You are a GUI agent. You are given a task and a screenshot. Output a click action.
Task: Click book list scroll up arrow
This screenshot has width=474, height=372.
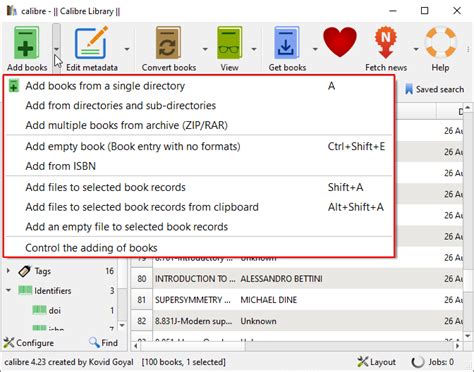pyautogui.click(x=468, y=108)
